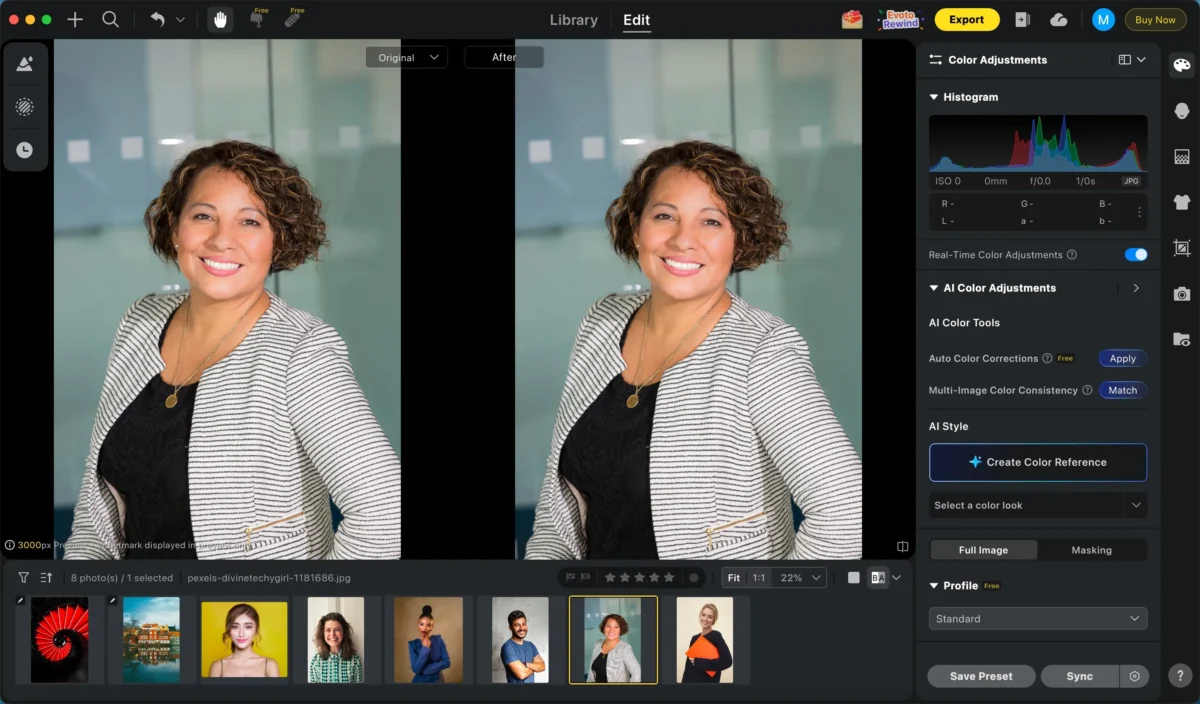Image resolution: width=1200 pixels, height=704 pixels.
Task: Open the Select a color look dropdown
Action: [x=1037, y=506]
